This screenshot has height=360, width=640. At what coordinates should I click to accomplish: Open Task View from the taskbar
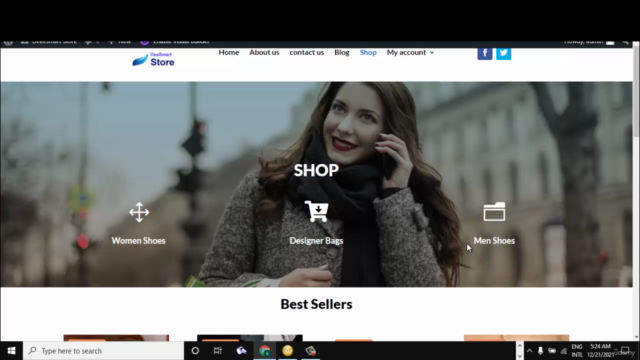coord(218,351)
